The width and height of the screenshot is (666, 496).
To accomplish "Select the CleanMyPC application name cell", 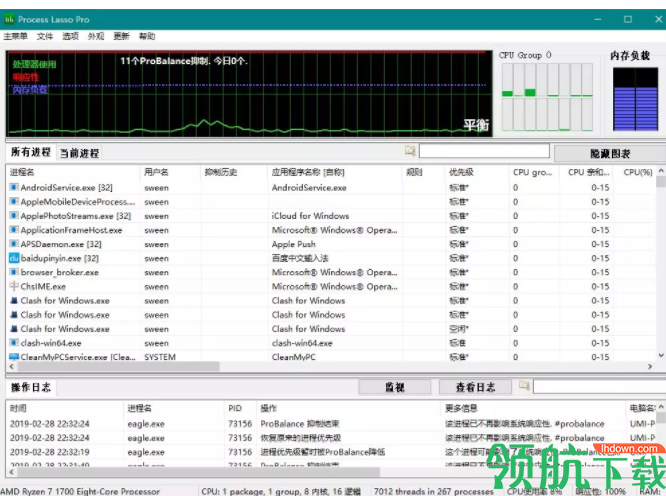I will click(293, 357).
